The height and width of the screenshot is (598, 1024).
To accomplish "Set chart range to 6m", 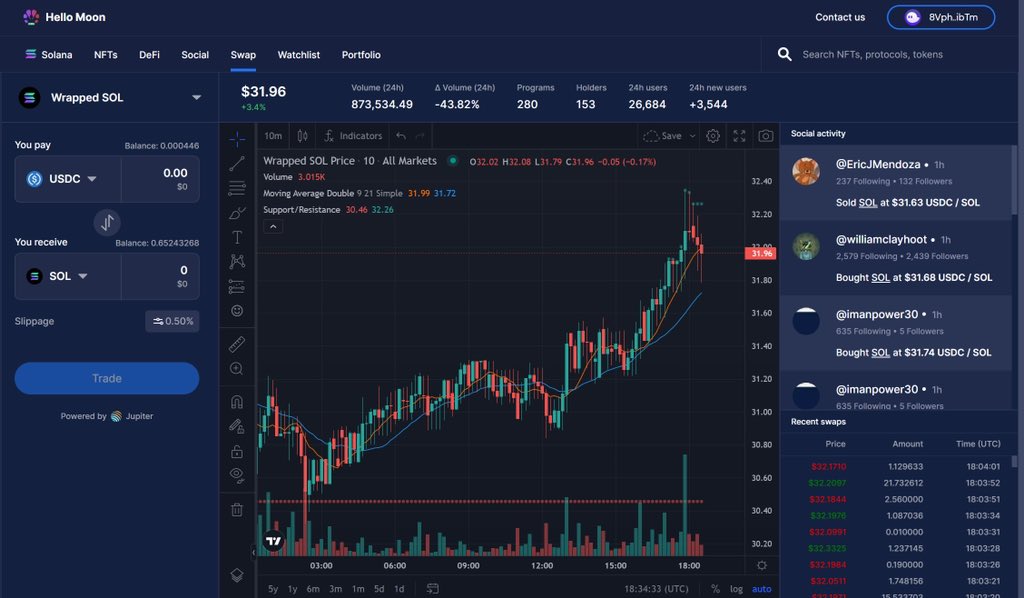I will coord(313,589).
